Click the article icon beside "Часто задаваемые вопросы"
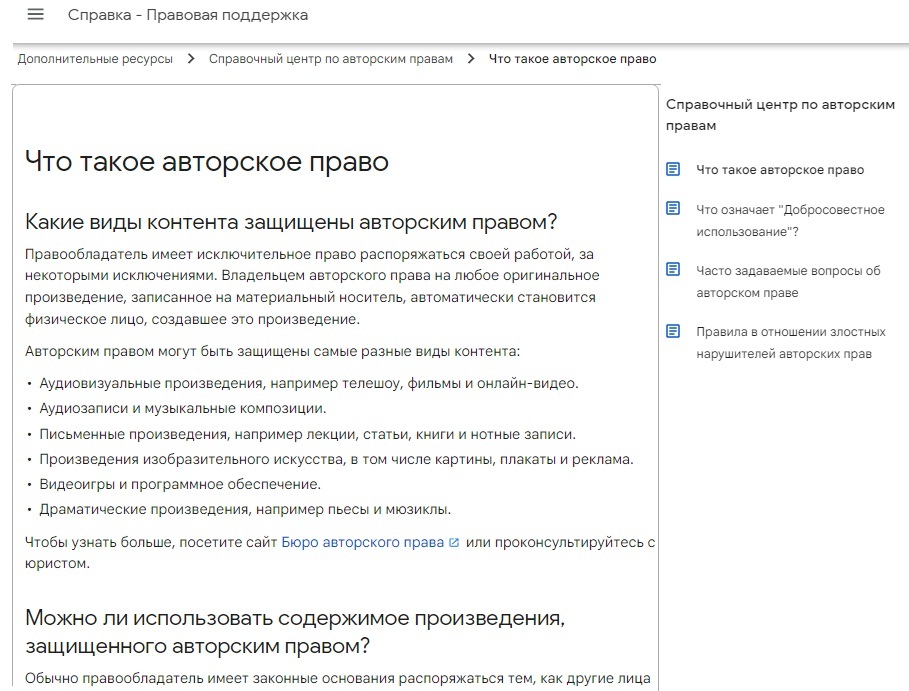 (x=674, y=270)
